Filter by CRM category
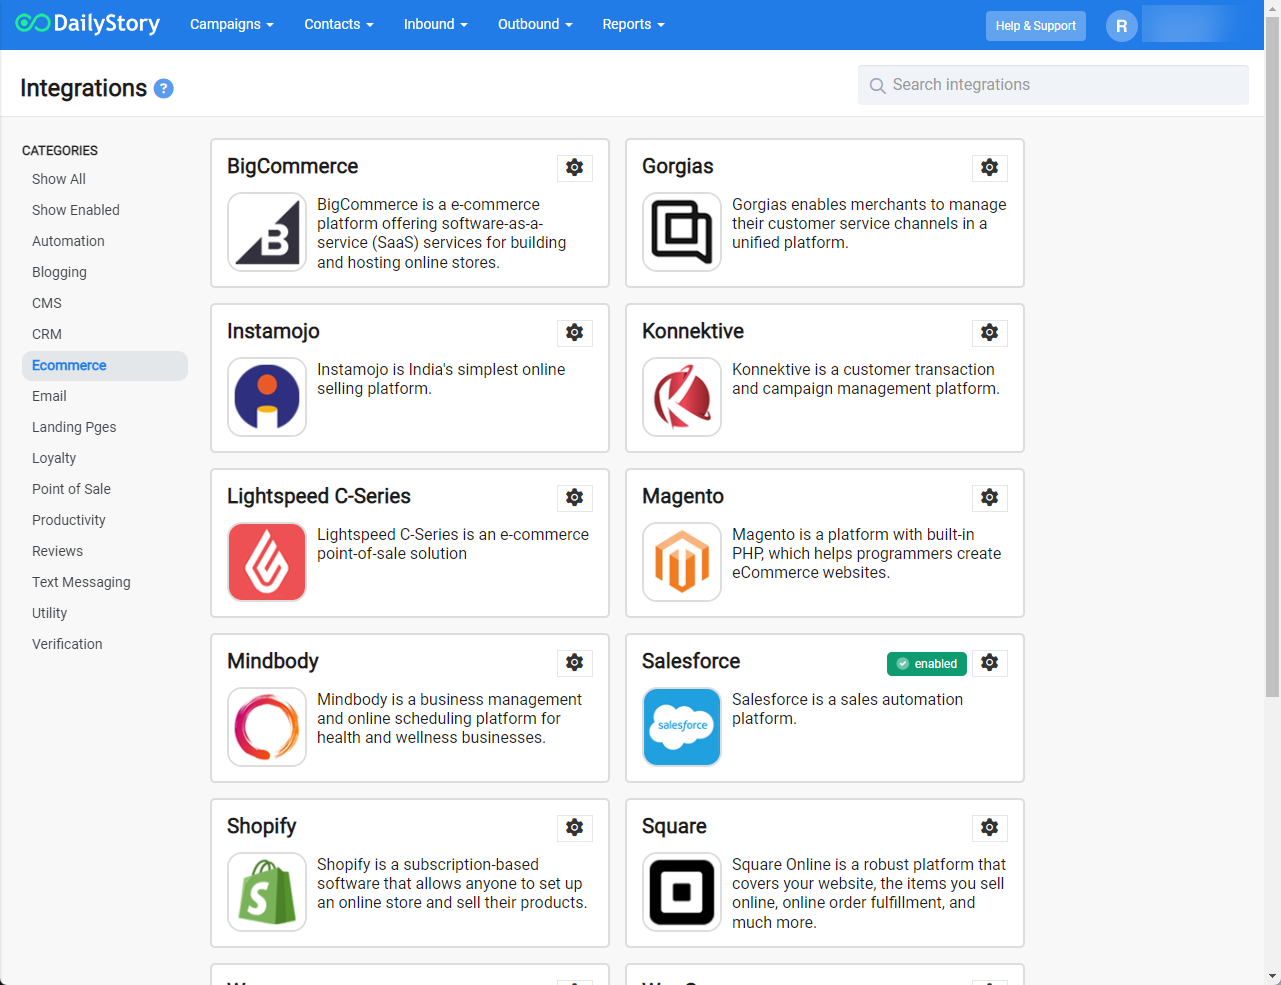Screen dimensions: 1281x985 tap(47, 334)
